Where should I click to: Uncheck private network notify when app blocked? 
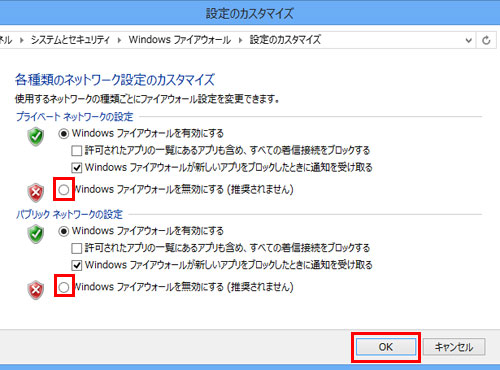coord(77,167)
